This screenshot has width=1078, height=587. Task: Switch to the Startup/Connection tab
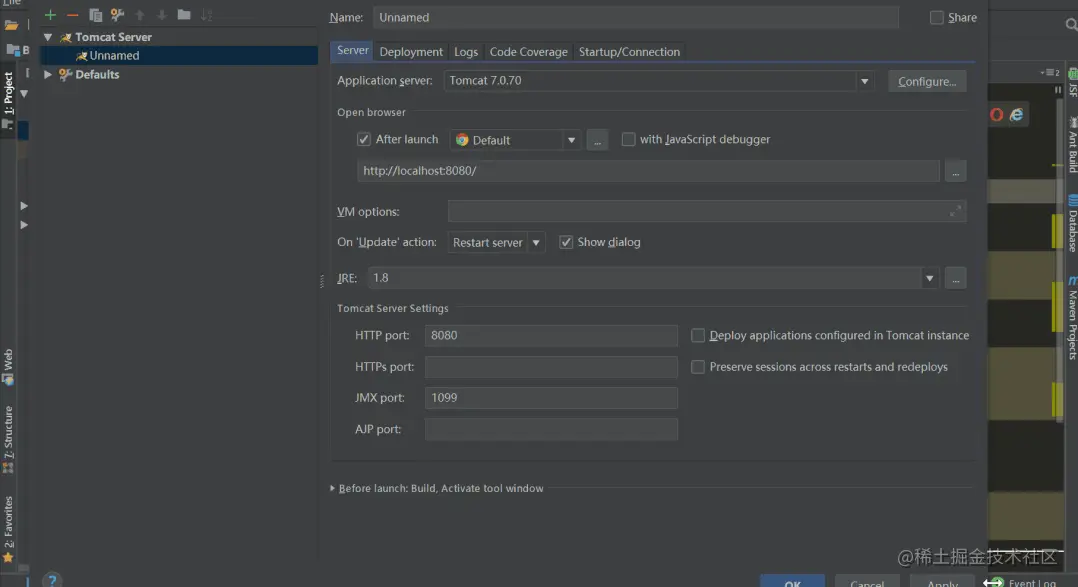pos(629,52)
